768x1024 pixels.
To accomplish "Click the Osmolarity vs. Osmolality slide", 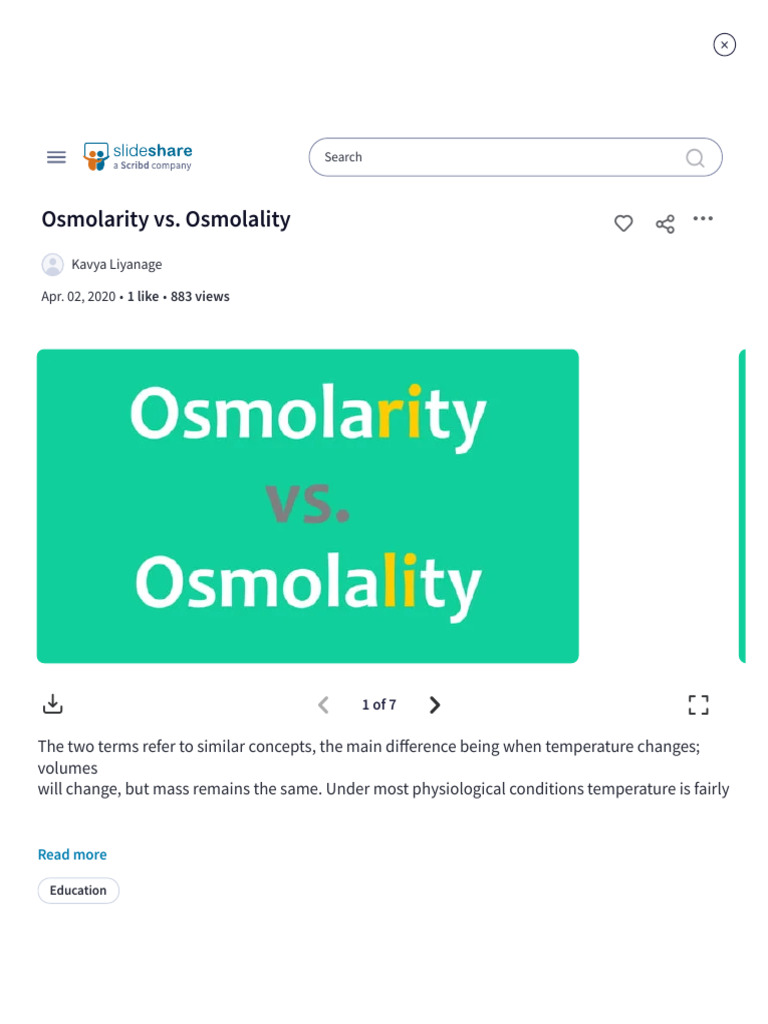I will pos(308,506).
